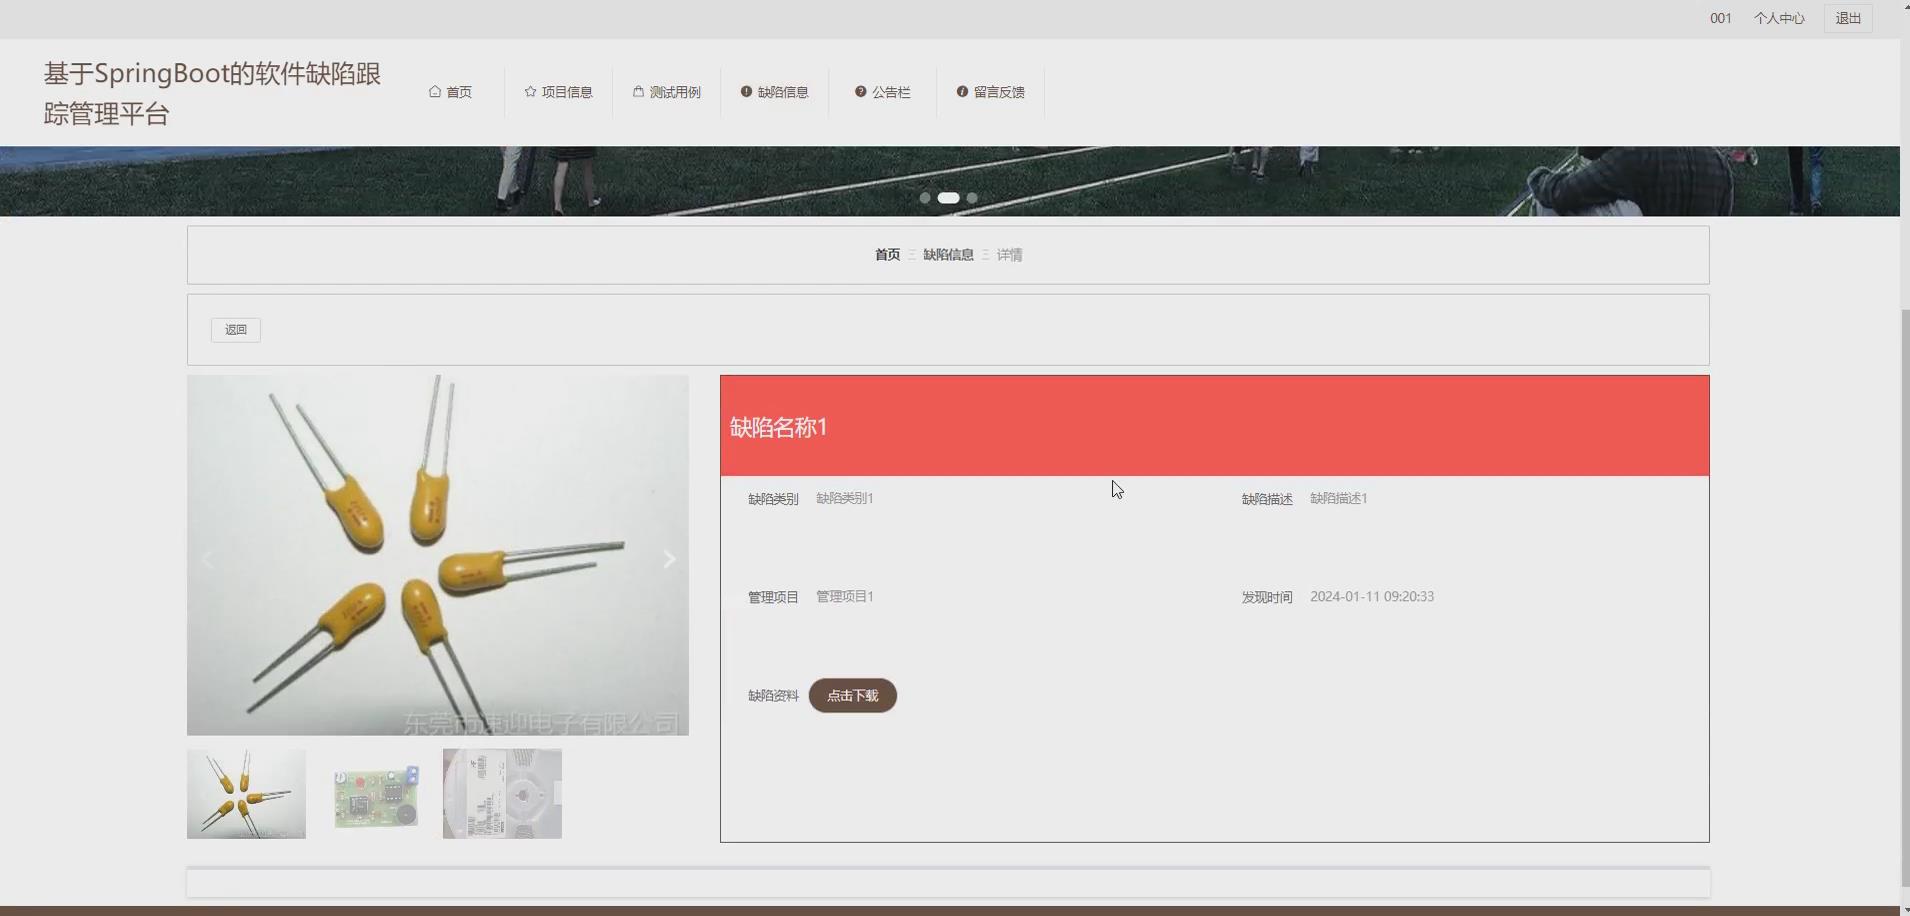This screenshot has width=1910, height=916.
Task: Select the home icon beside 首页
Action: coord(437,91)
